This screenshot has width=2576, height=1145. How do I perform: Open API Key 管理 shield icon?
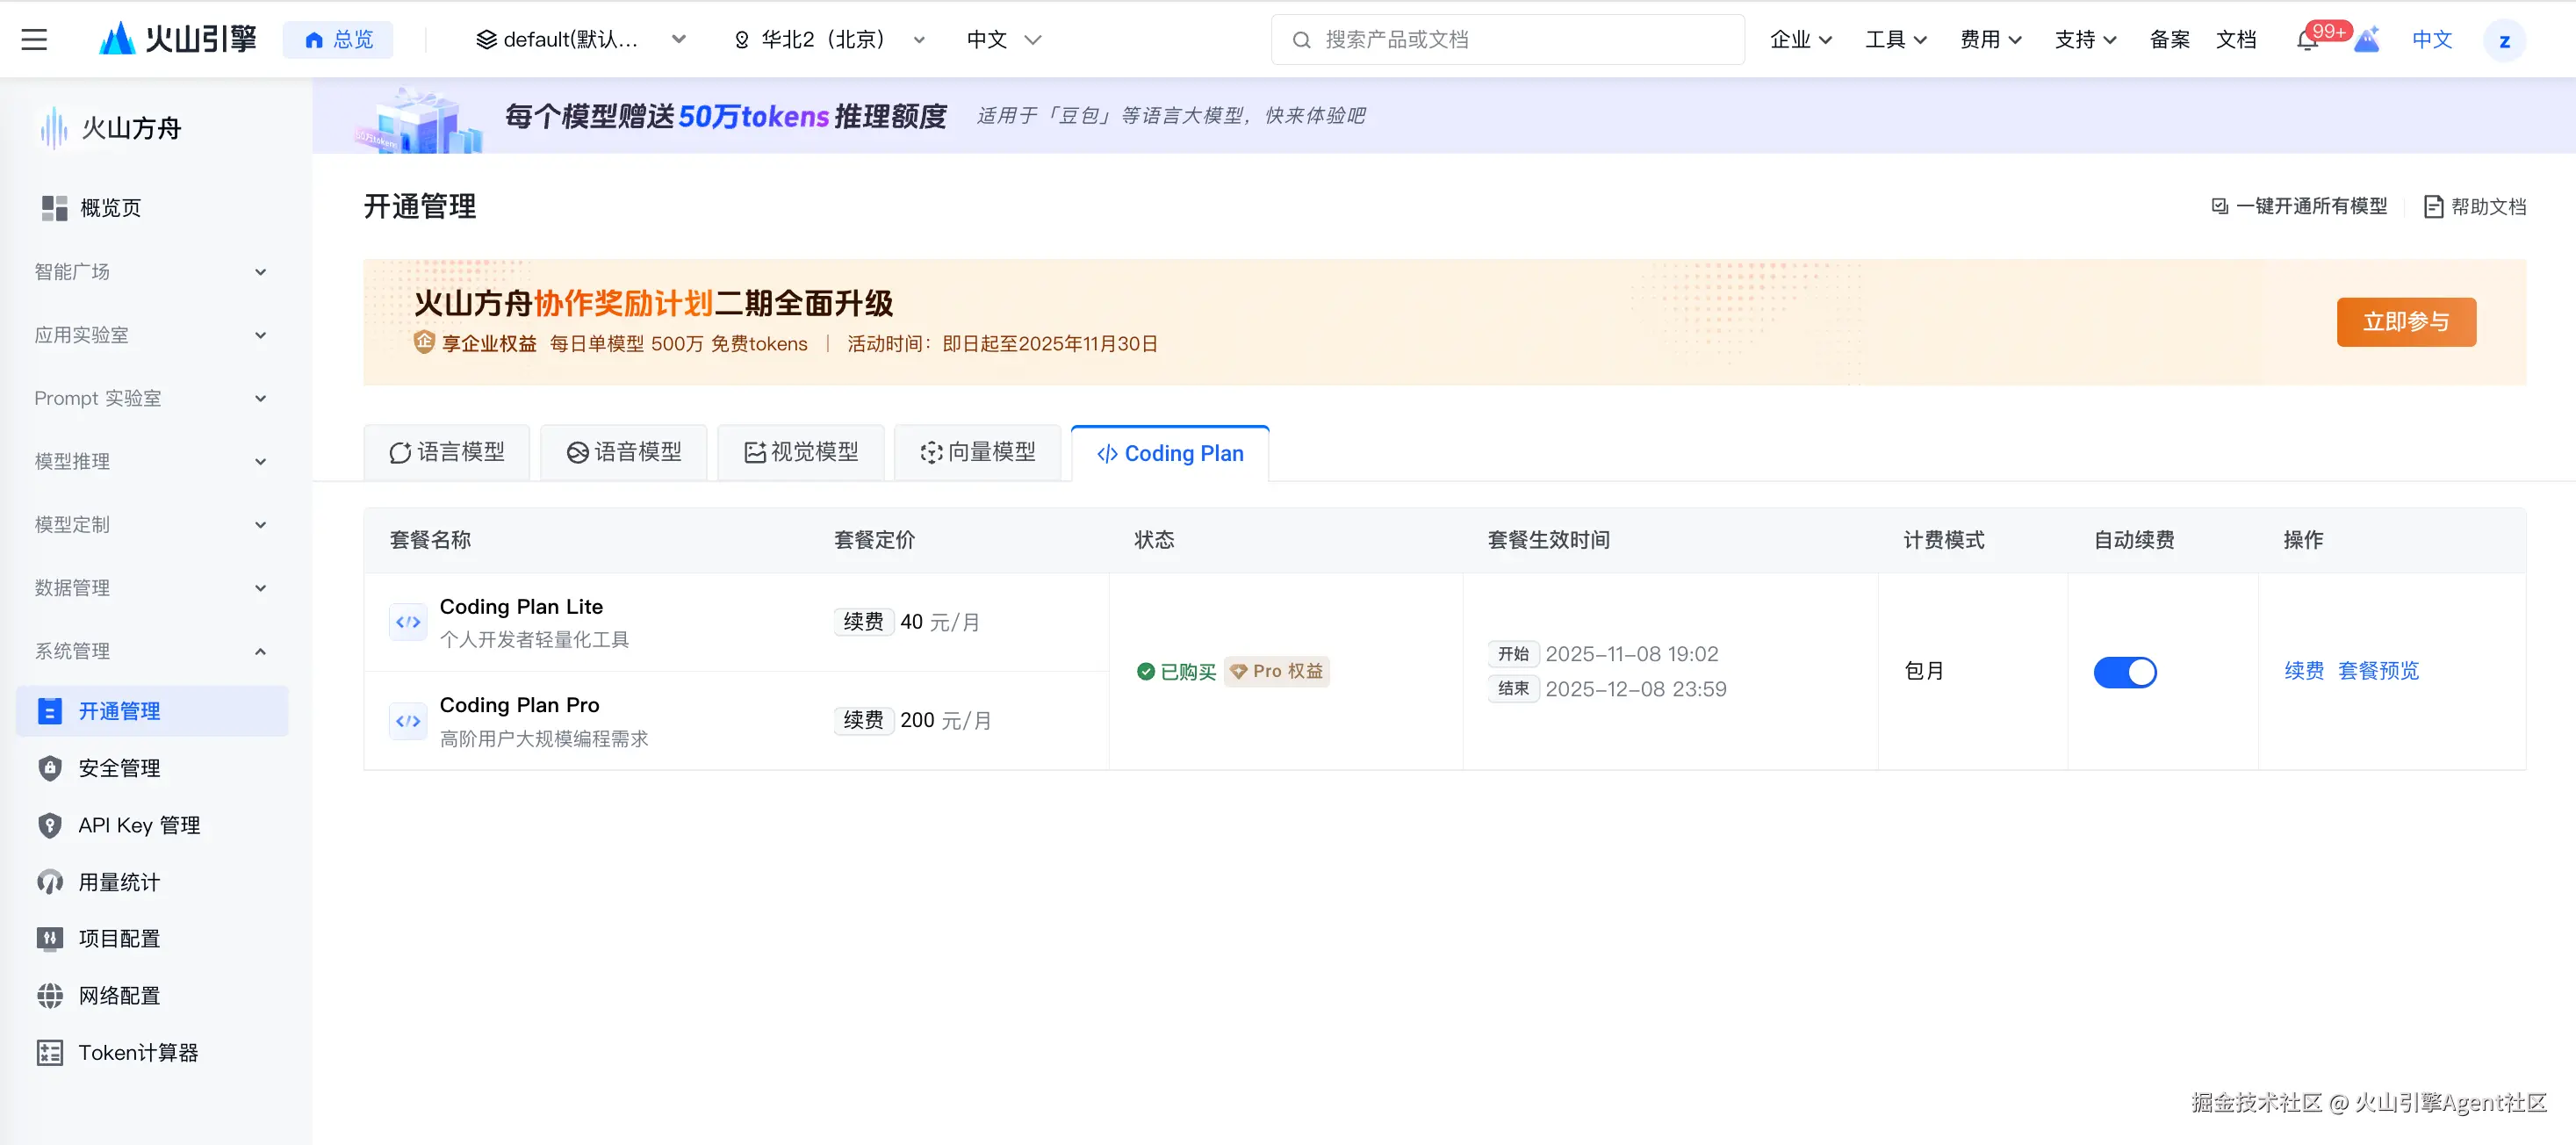click(x=50, y=825)
